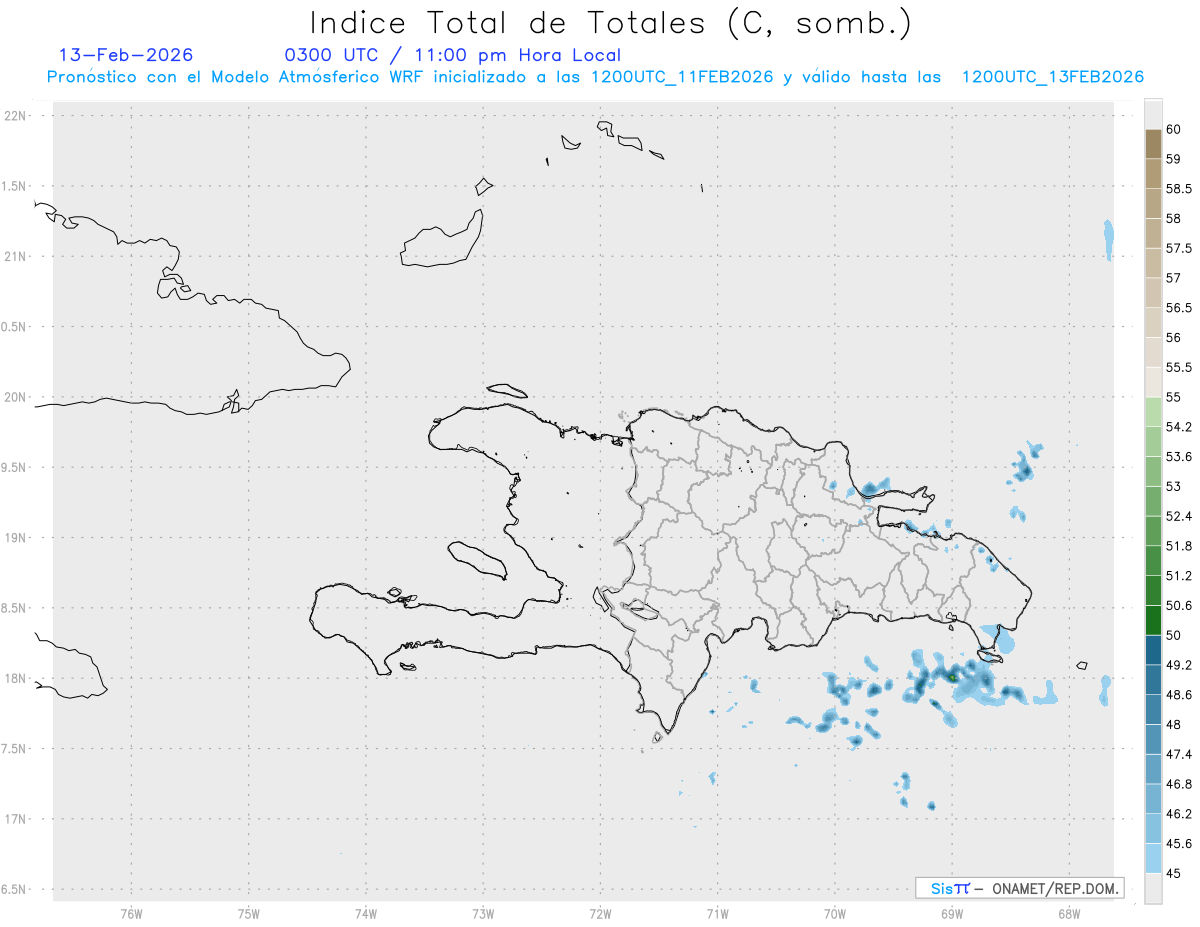Pick the legend swatch between 45 and 45.6
This screenshot has width=1200, height=927.
point(1153,859)
